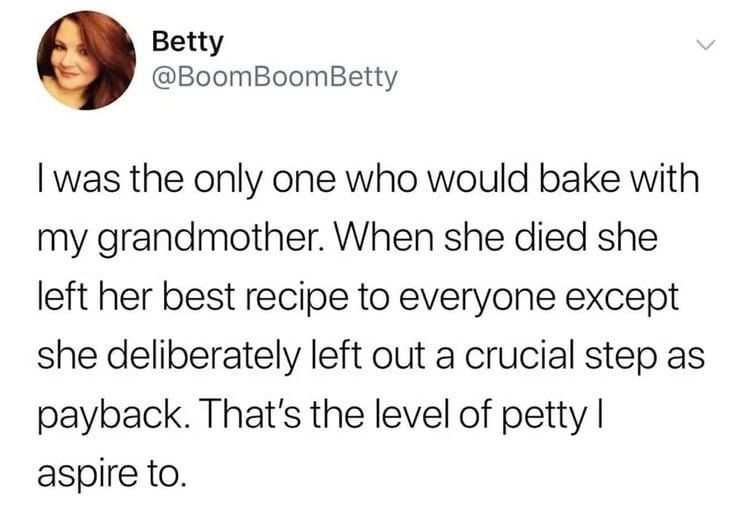
Task: Open the @BoomBoomBetty handle link
Action: [275, 77]
